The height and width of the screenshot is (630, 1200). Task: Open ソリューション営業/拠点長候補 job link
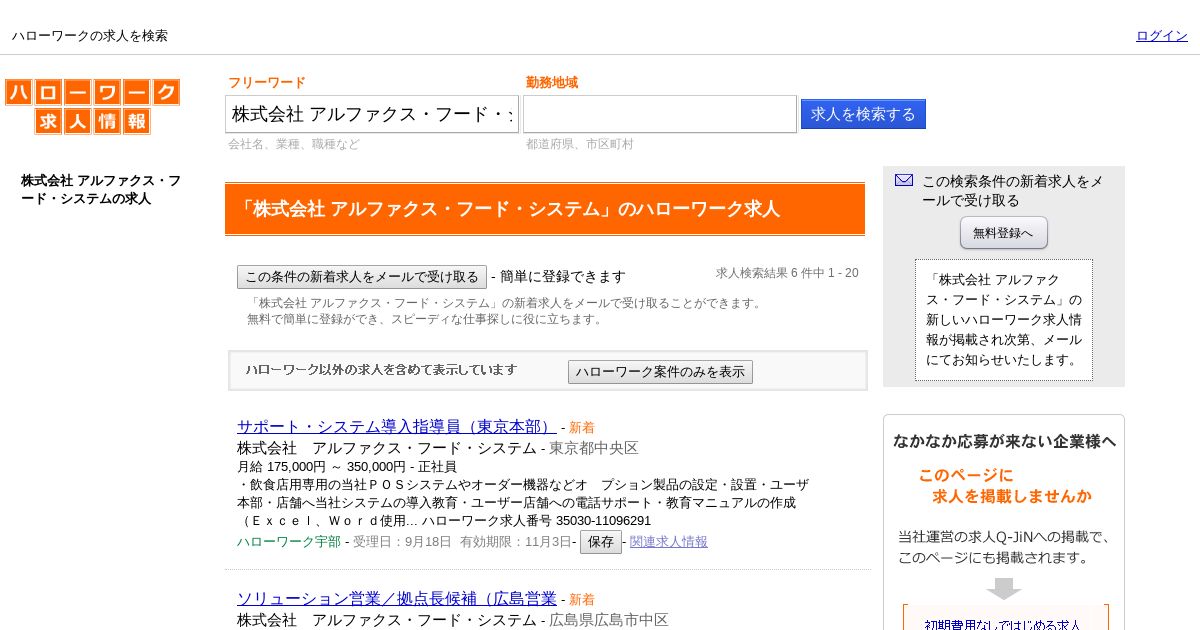click(x=396, y=599)
